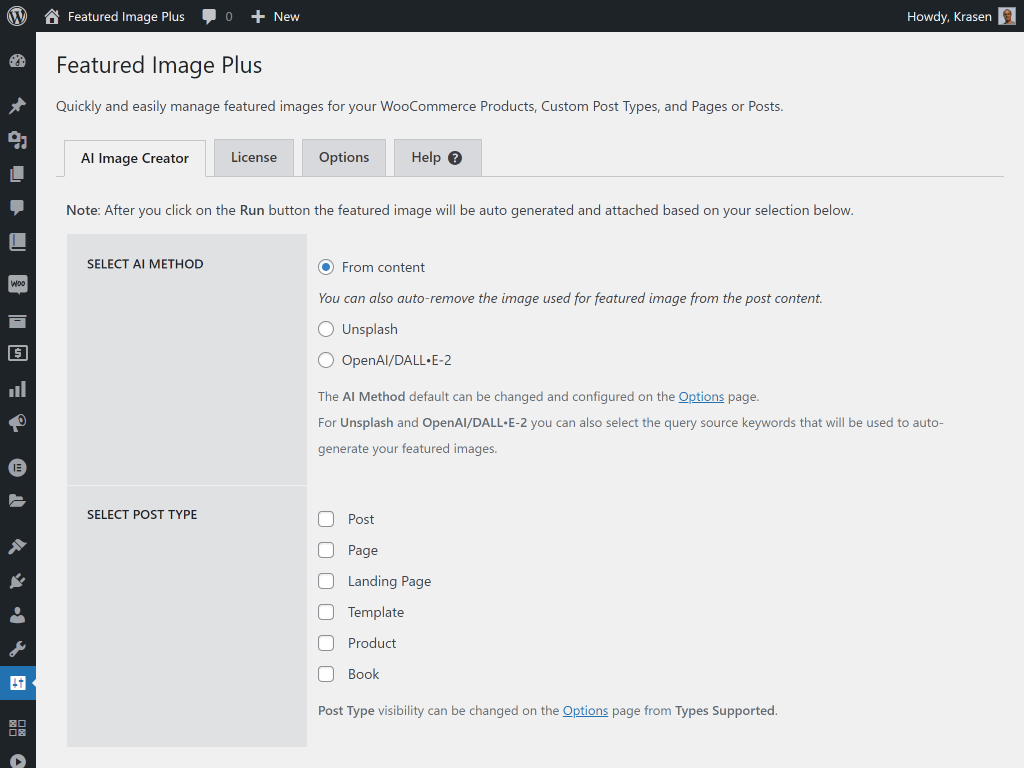Open the Analytics bar chart icon

click(x=18, y=389)
